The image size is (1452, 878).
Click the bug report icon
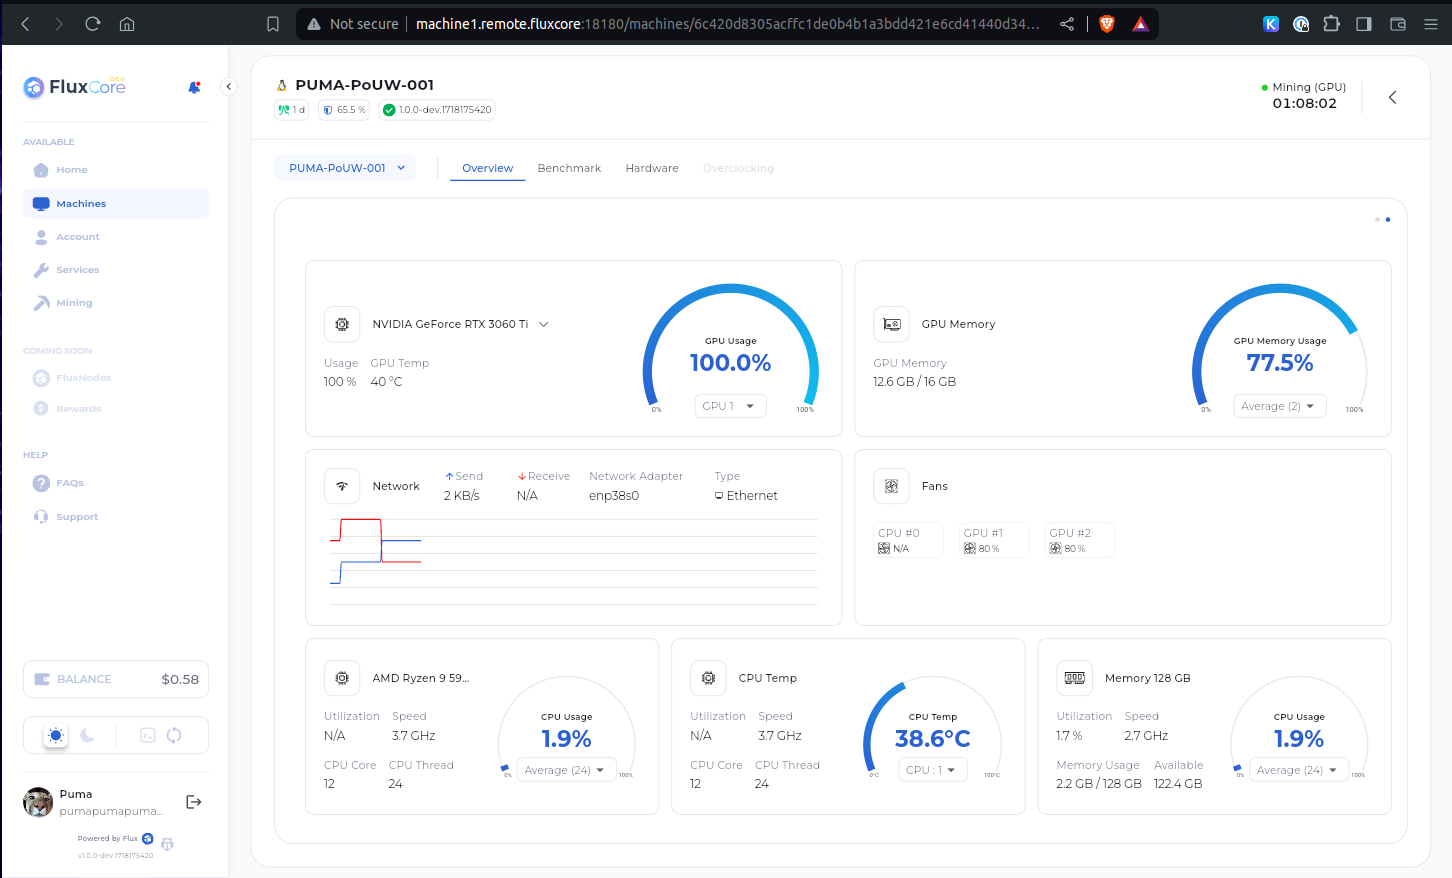coord(167,844)
